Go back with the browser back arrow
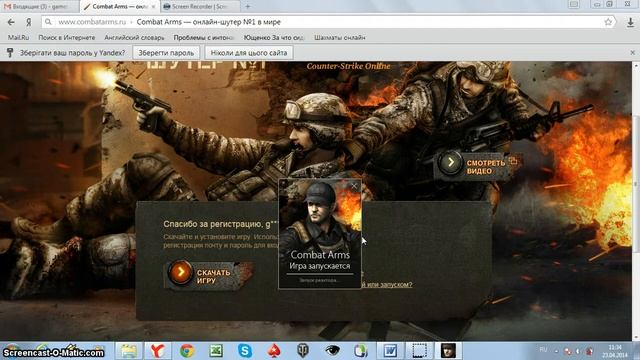The image size is (640, 360). (x=11, y=22)
